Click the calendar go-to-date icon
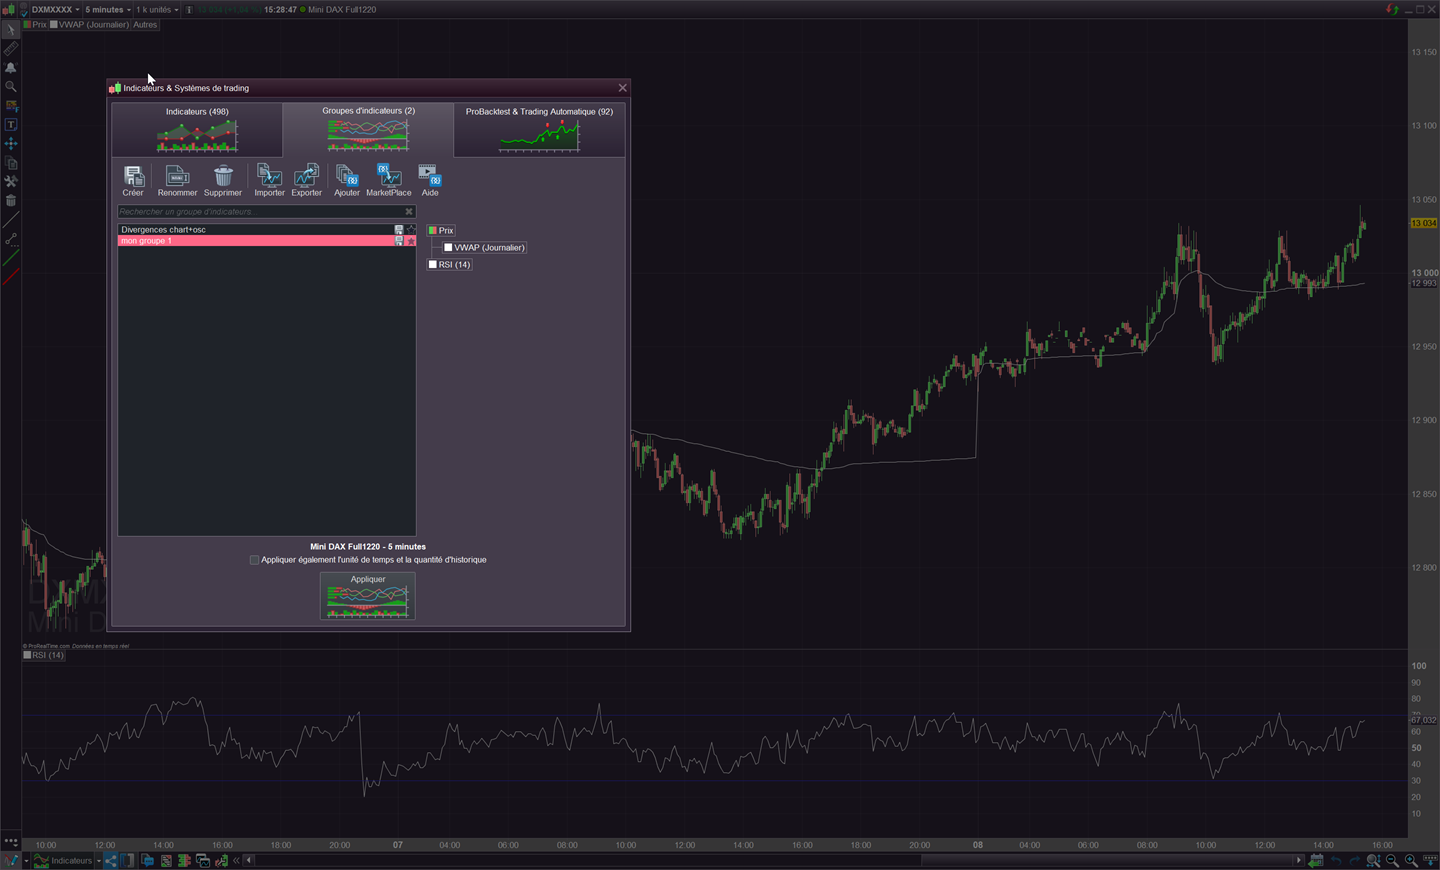1440x870 pixels. [x=1316, y=860]
